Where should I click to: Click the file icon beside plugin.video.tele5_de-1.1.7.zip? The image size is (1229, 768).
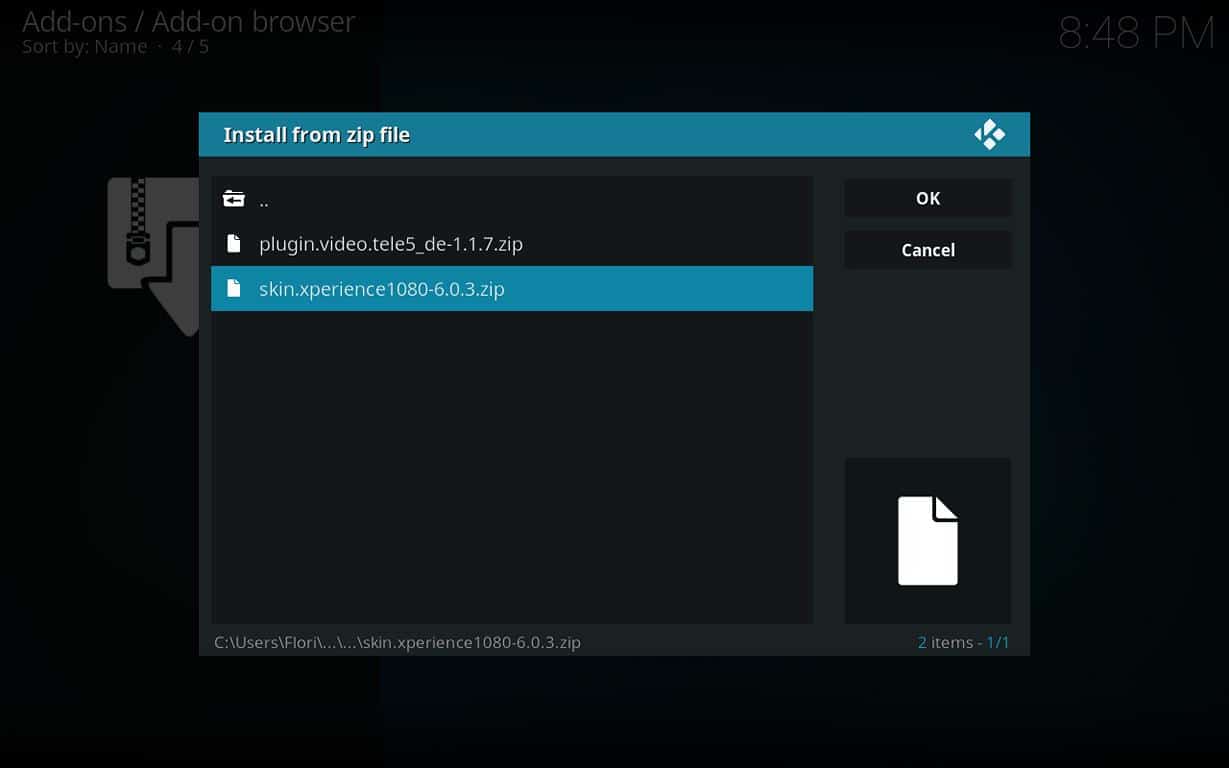(234, 243)
